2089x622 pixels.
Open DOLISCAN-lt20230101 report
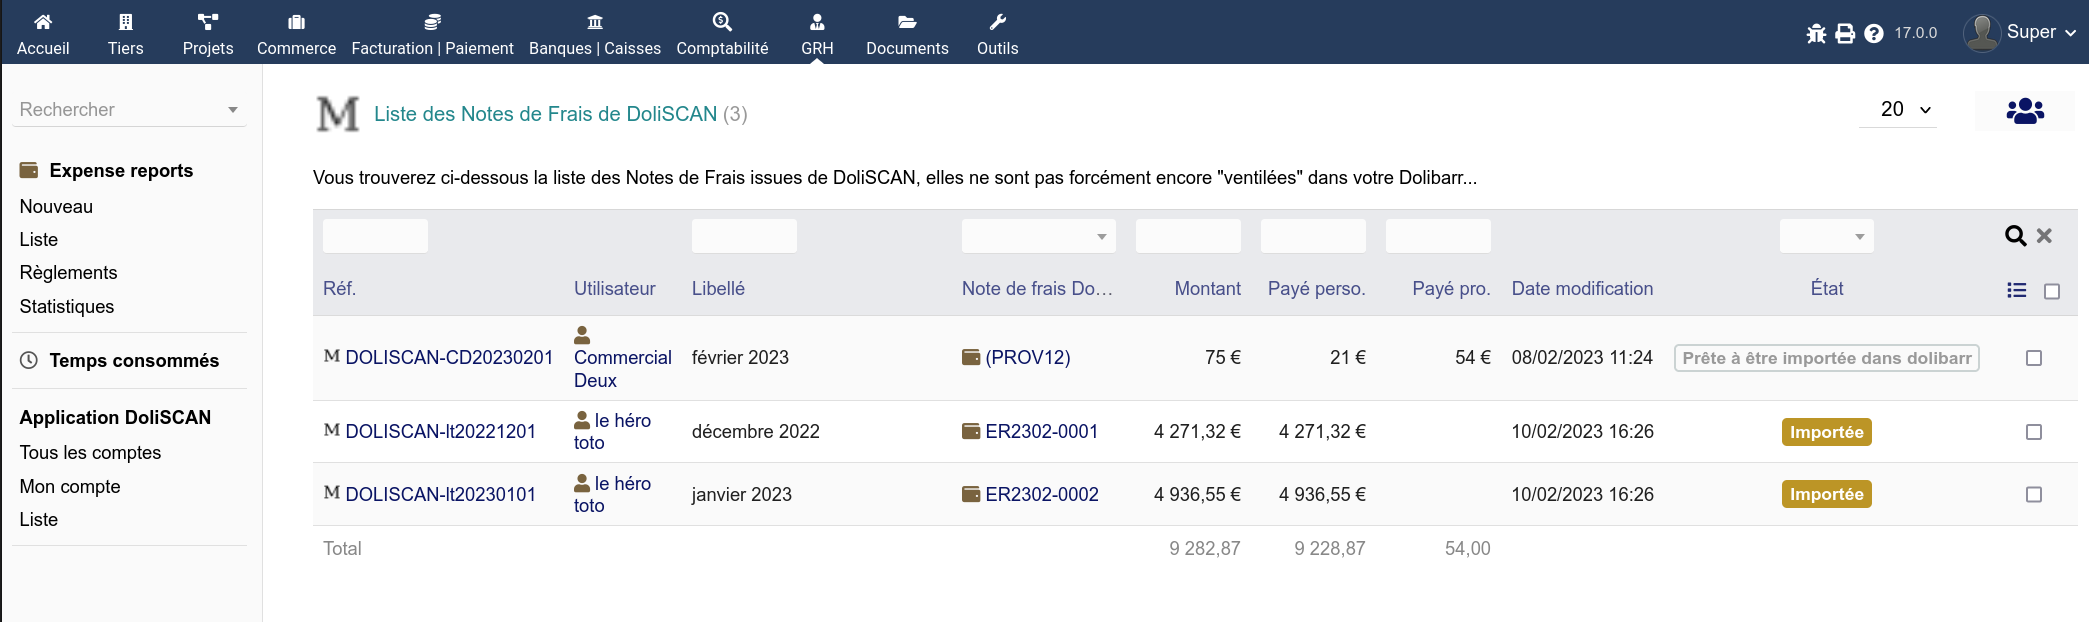click(440, 494)
